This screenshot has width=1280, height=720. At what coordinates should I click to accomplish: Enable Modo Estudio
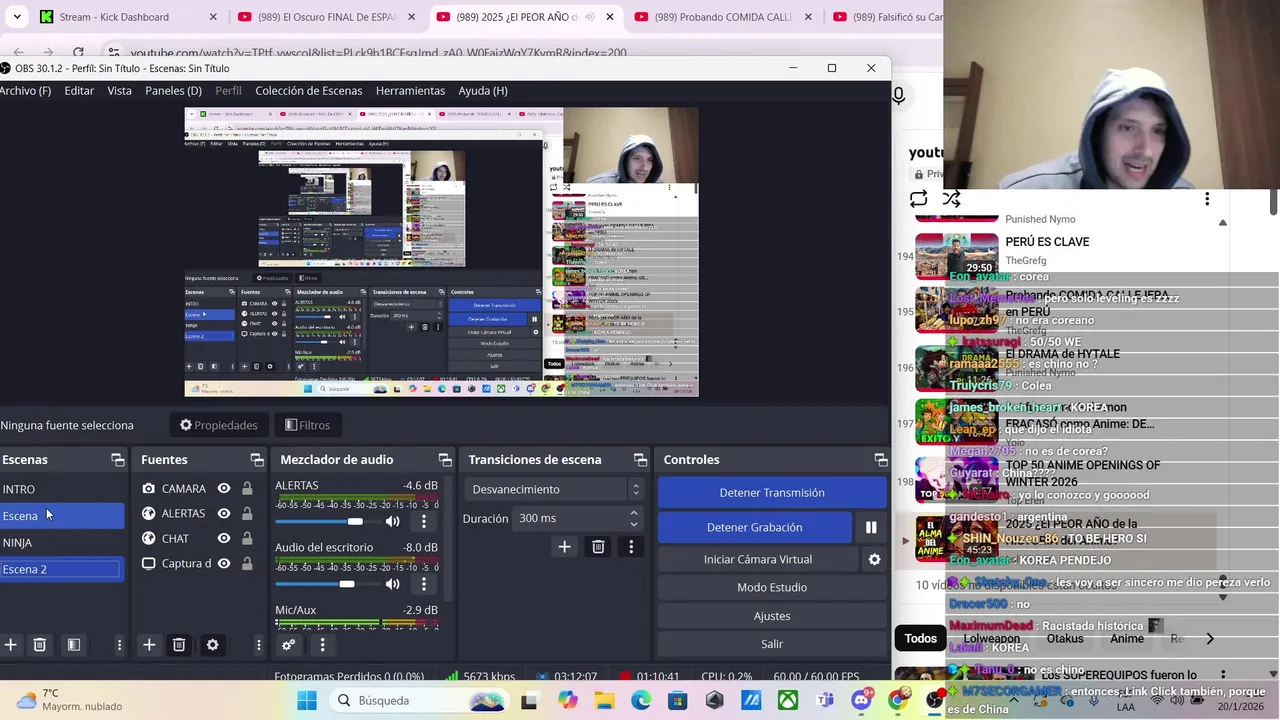point(772,587)
